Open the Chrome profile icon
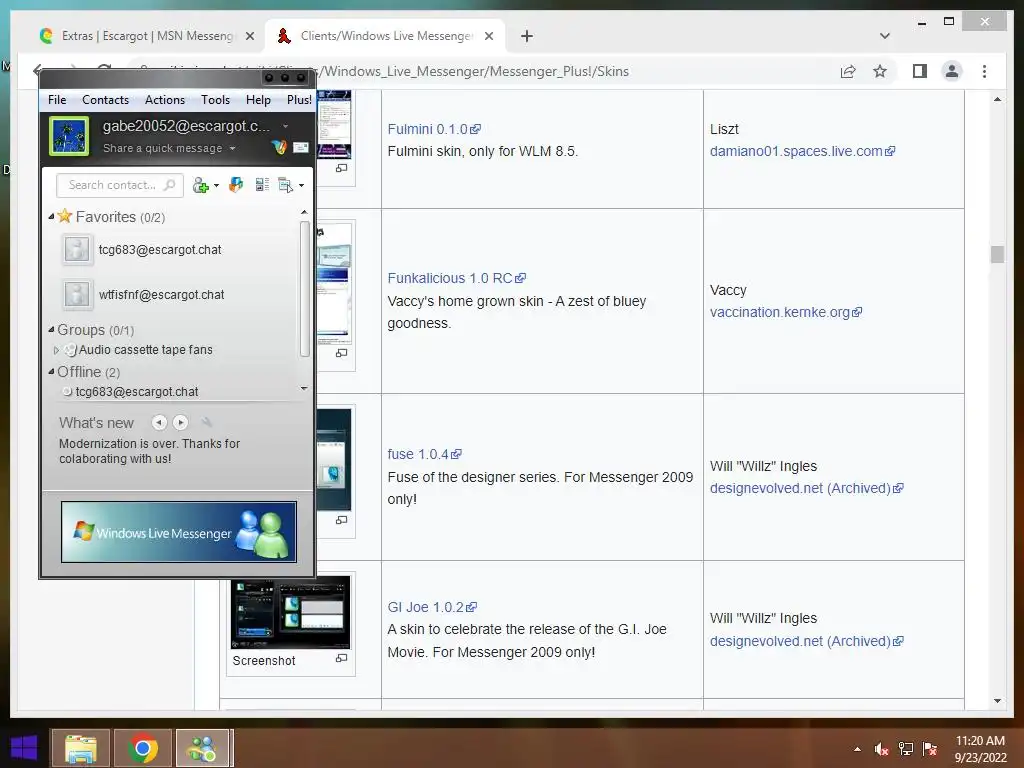Image resolution: width=1024 pixels, height=768 pixels. click(952, 71)
